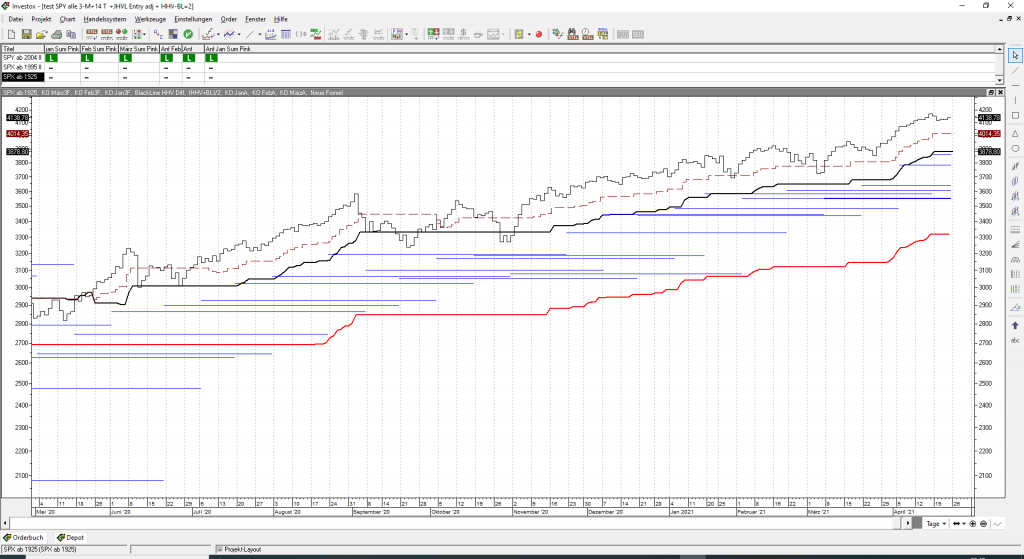The width and height of the screenshot is (1024, 559).
Task: Select the arrow pointer tool in right sidebar
Action: tap(1015, 54)
